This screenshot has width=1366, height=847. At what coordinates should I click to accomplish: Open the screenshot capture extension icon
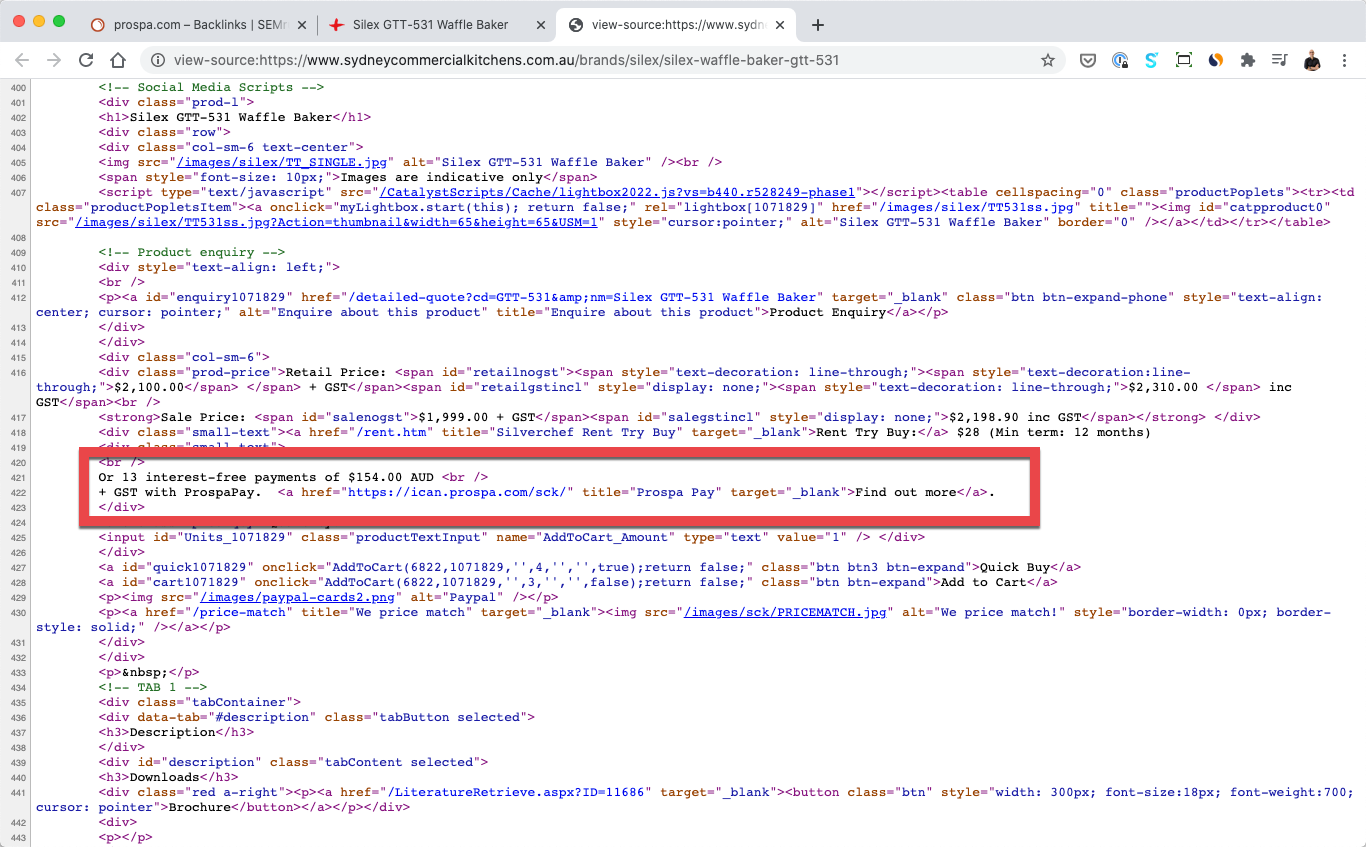click(x=1183, y=60)
